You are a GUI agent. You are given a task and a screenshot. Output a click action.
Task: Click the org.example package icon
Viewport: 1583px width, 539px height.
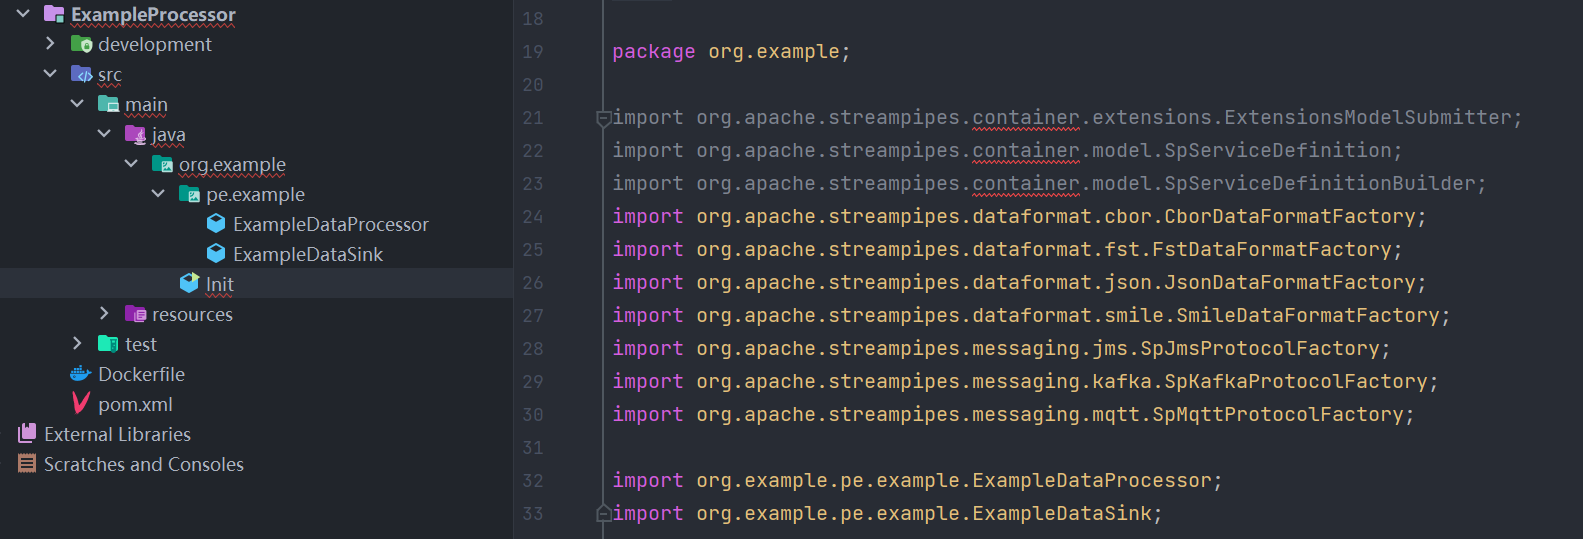[162, 164]
